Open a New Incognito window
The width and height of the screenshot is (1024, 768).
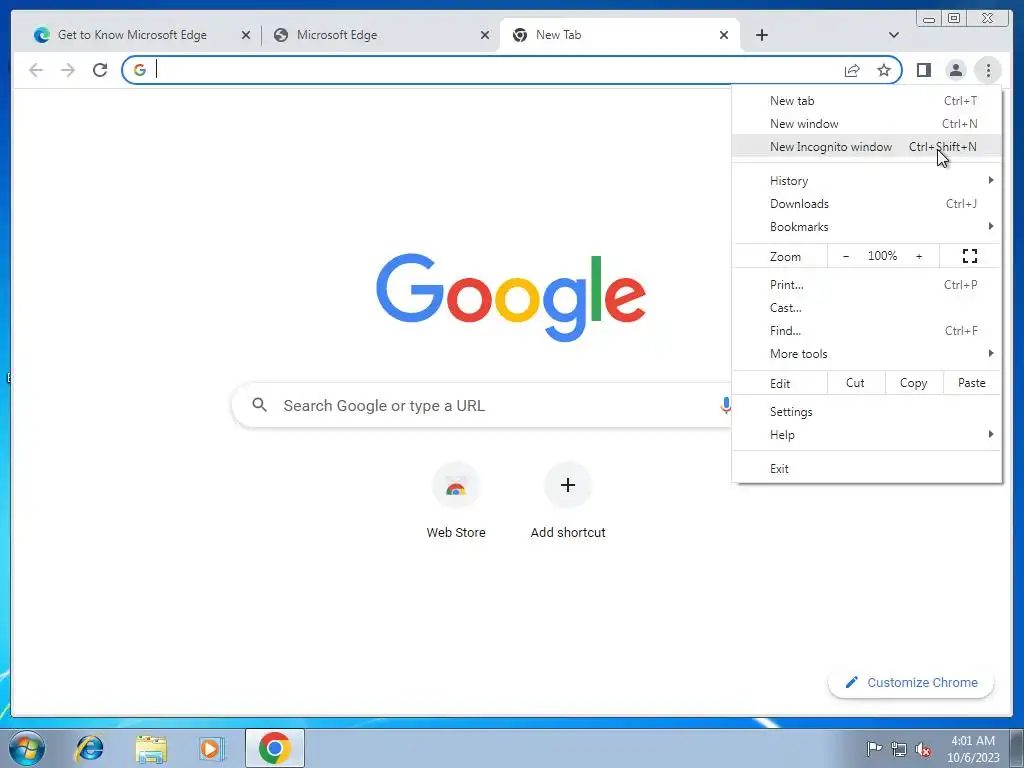click(x=867, y=146)
